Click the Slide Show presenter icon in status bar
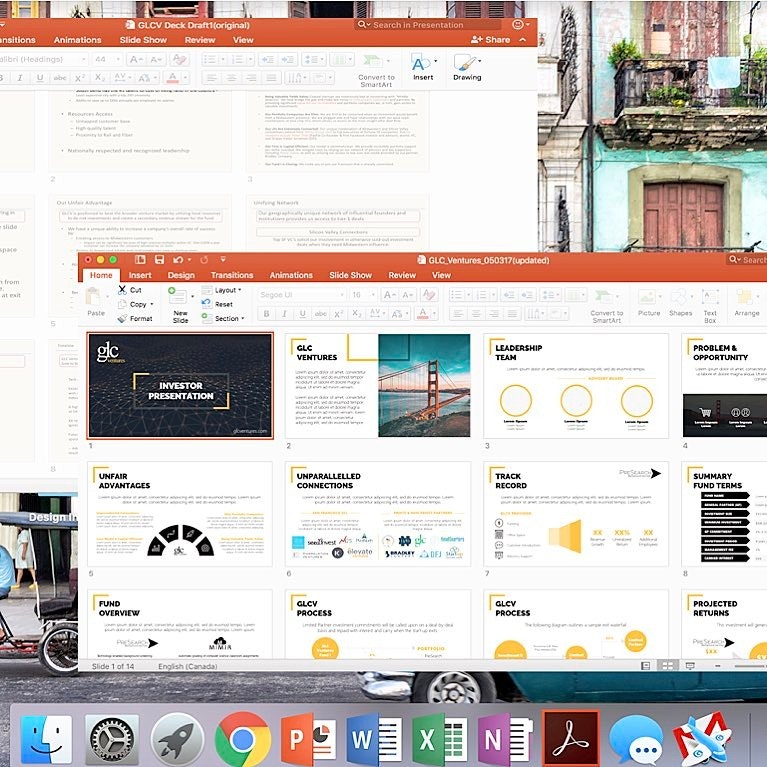The image size is (767, 767). (x=690, y=665)
